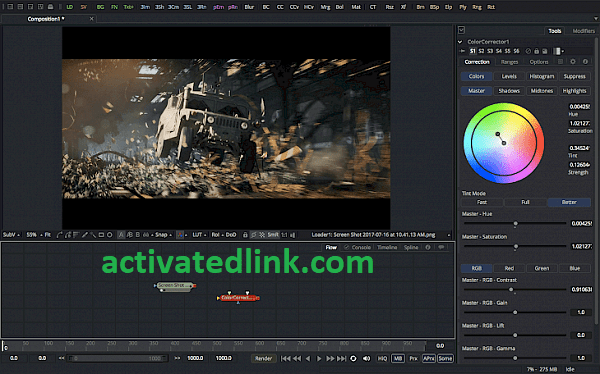Toggle APrx auto proxy mode
Viewport: 600px width, 374px height.
pyautogui.click(x=429, y=358)
